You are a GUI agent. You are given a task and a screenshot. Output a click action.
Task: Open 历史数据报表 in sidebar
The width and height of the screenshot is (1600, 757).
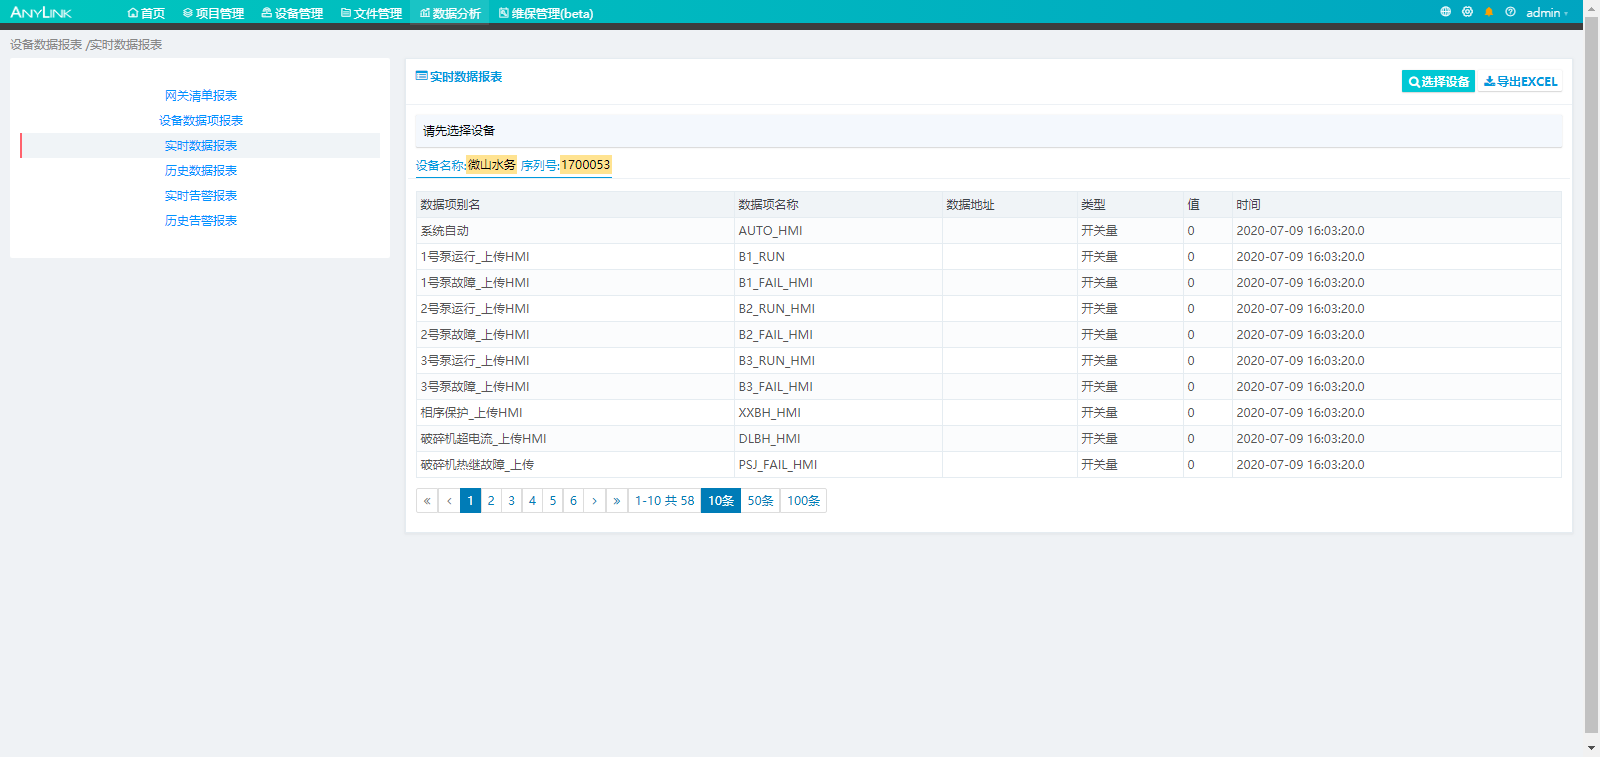coord(201,171)
